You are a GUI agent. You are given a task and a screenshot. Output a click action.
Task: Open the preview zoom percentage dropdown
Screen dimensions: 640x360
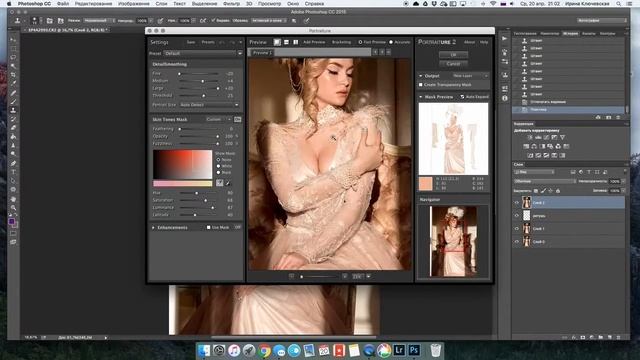(x=368, y=276)
